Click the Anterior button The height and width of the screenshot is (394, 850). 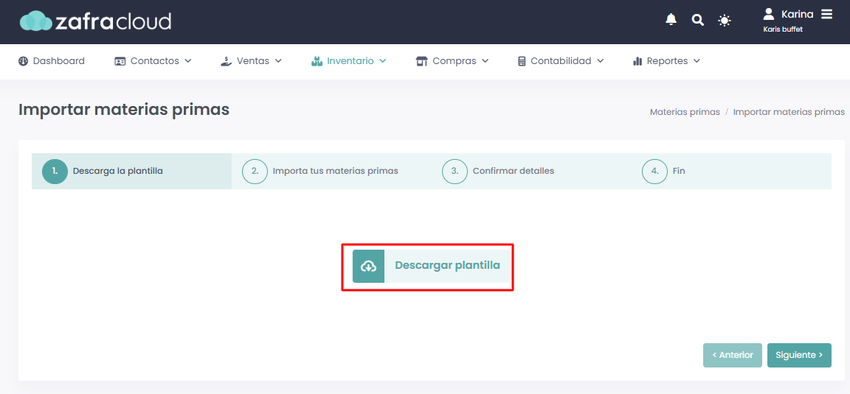click(732, 356)
